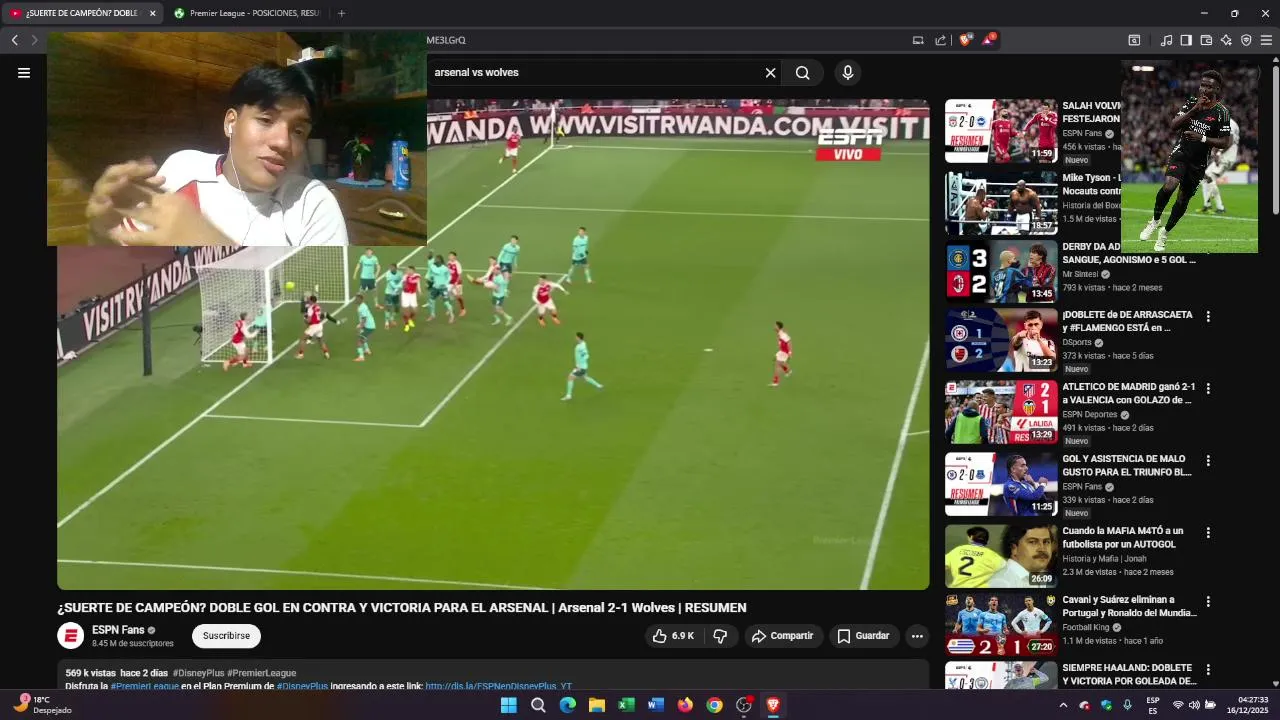Open options for the Arrascaeta video
This screenshot has height=720, width=1280.
(1208, 317)
